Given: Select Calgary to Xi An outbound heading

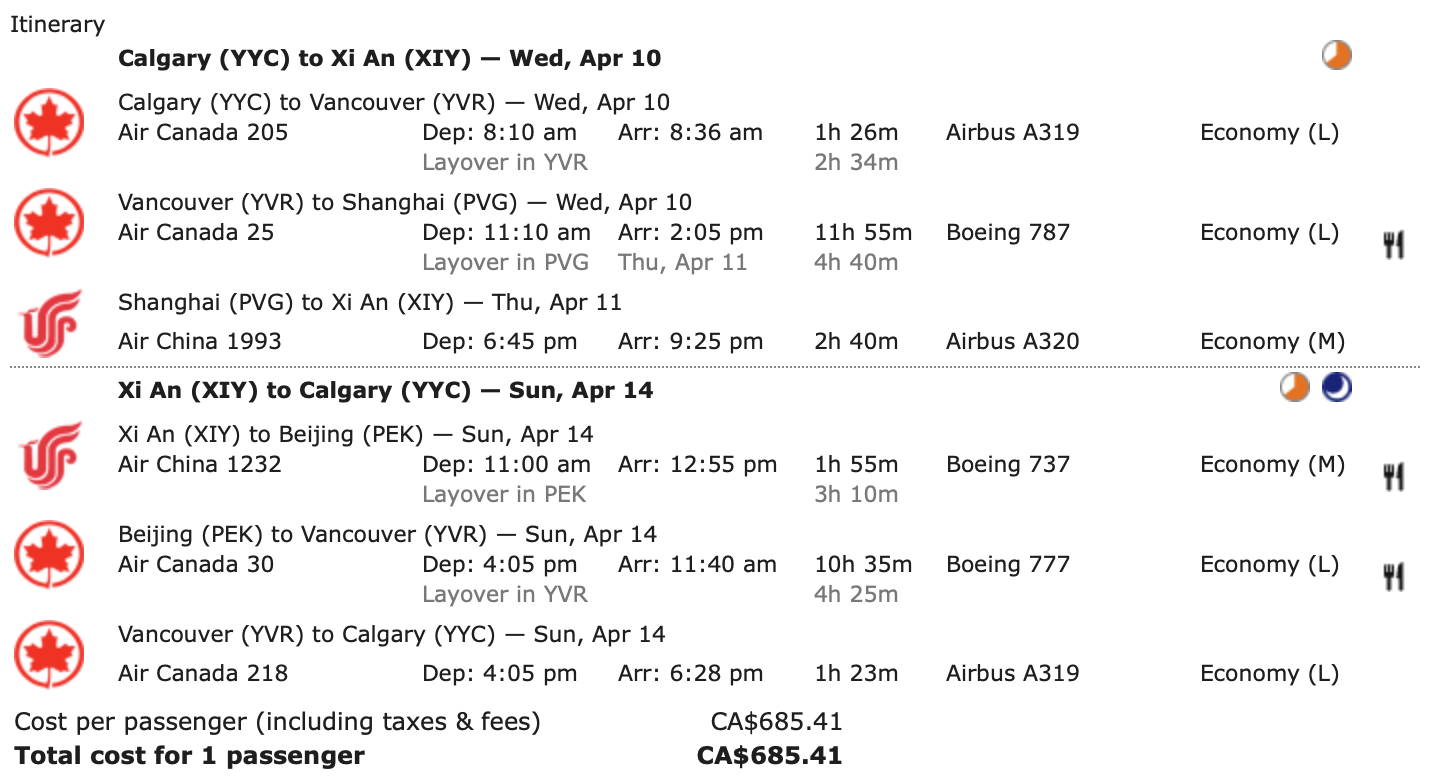Looking at the screenshot, I should click(390, 58).
